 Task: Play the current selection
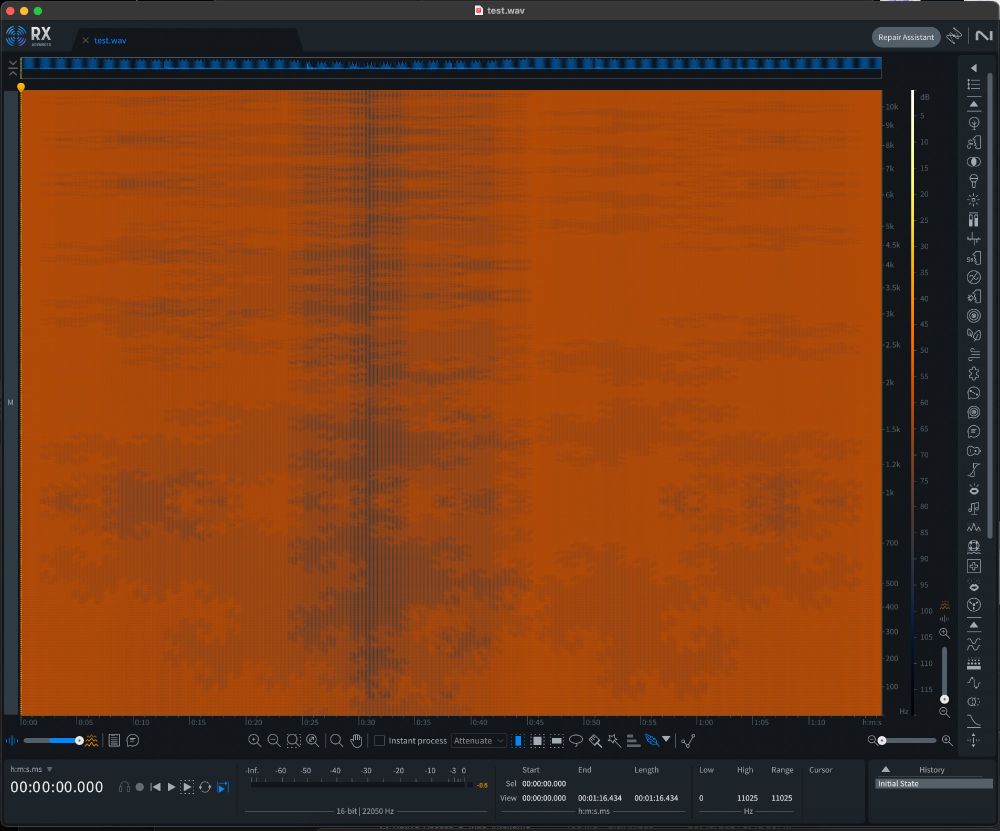point(187,787)
